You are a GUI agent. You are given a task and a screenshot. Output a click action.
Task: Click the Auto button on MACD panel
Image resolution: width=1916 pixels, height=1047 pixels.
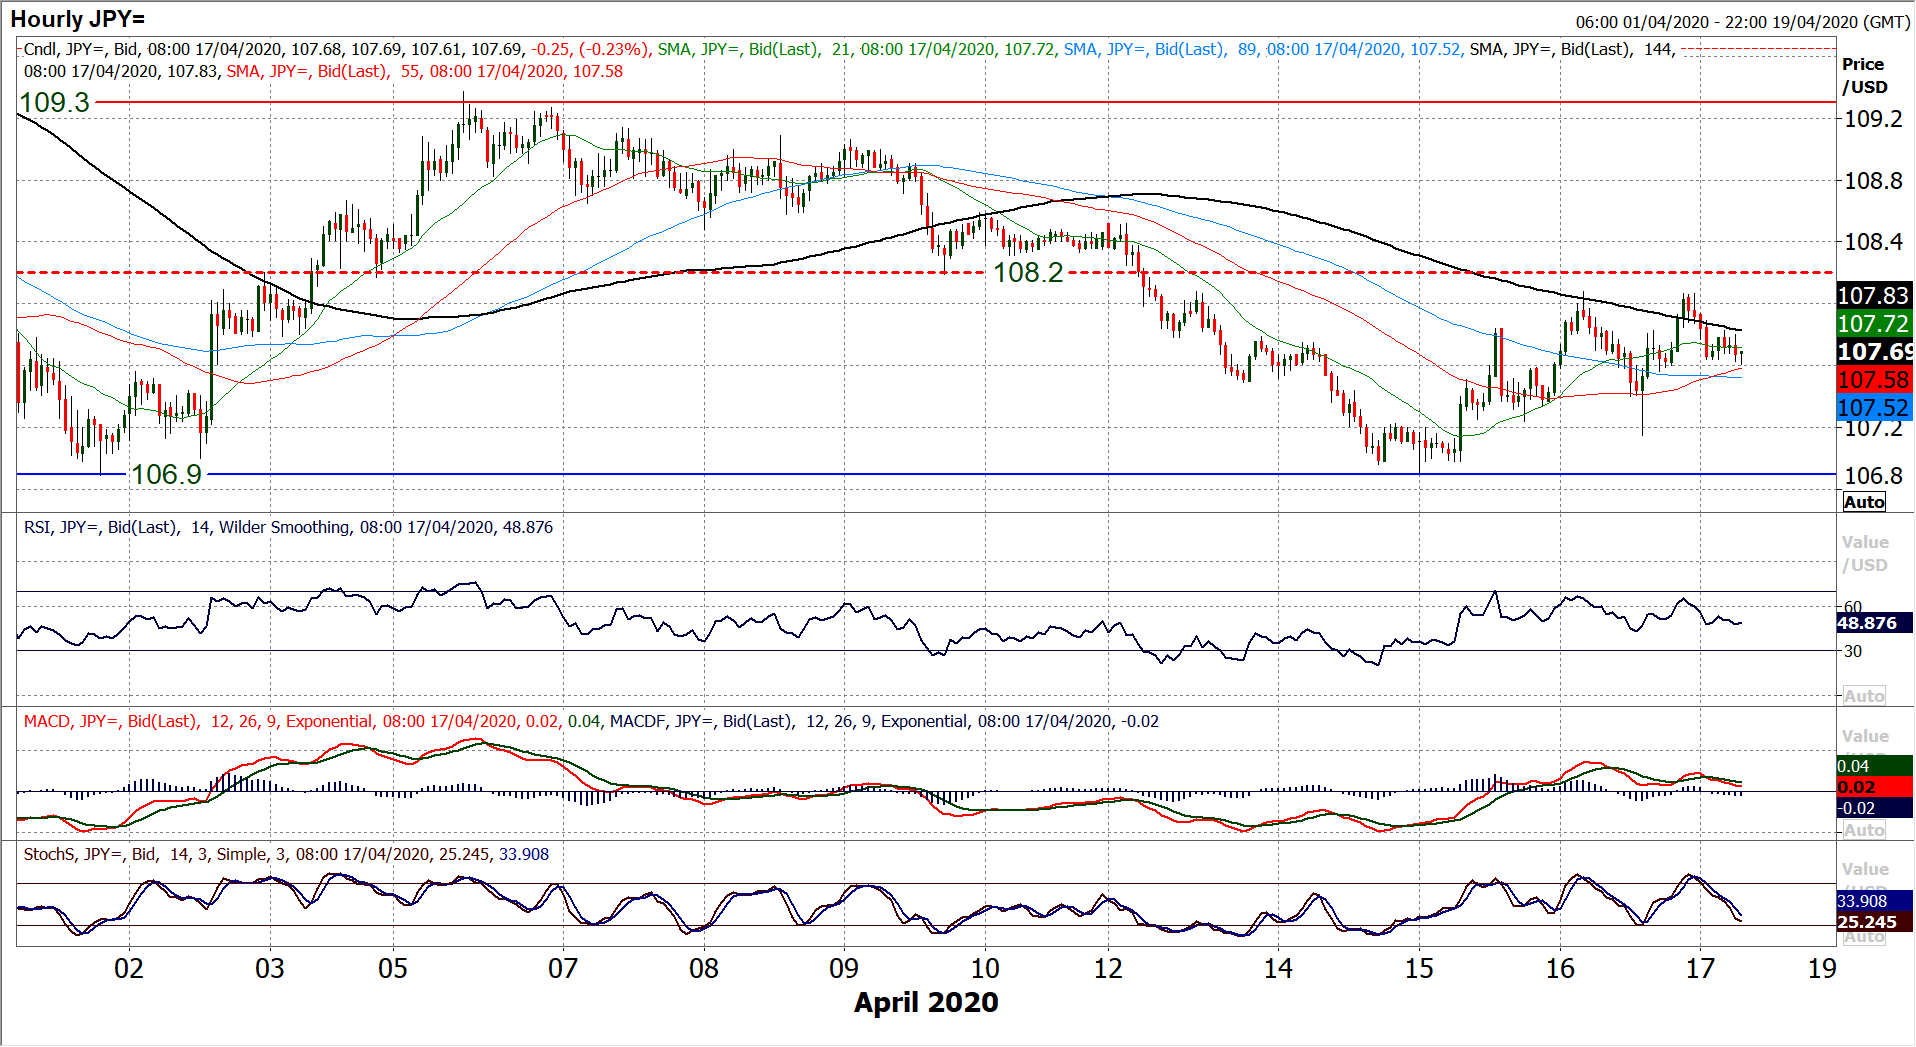[x=1864, y=830]
